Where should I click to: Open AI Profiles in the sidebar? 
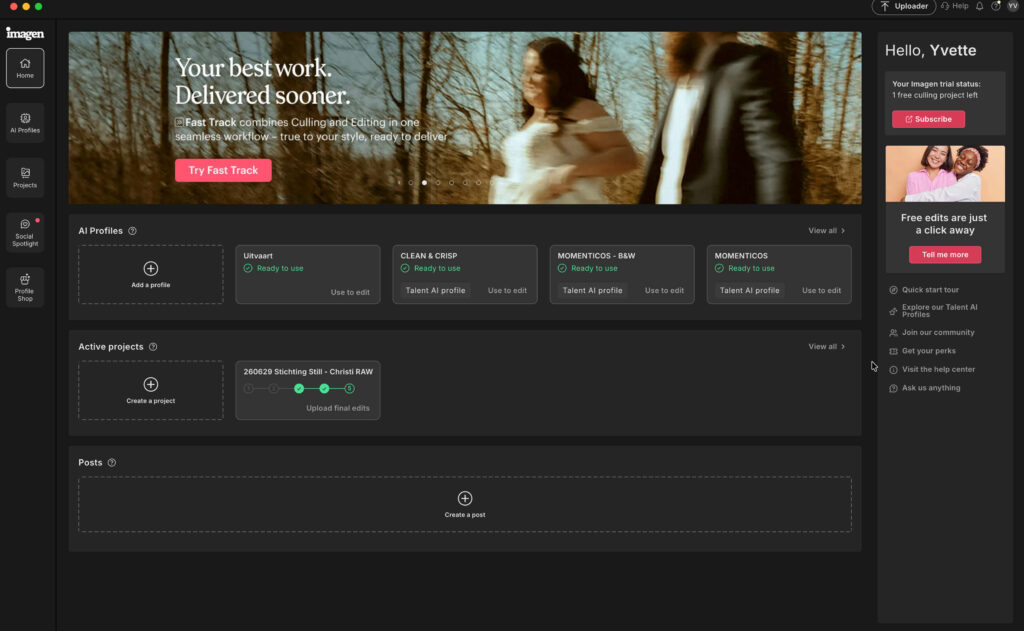coord(25,123)
